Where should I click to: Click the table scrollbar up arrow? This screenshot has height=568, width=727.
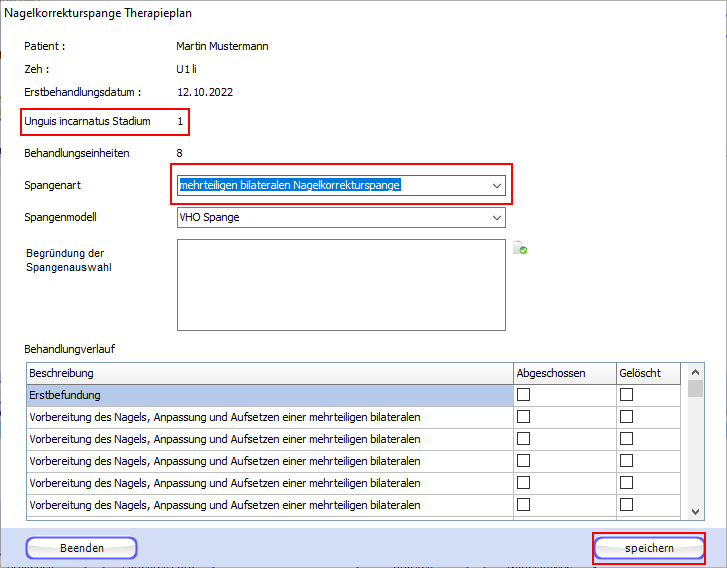[696, 372]
